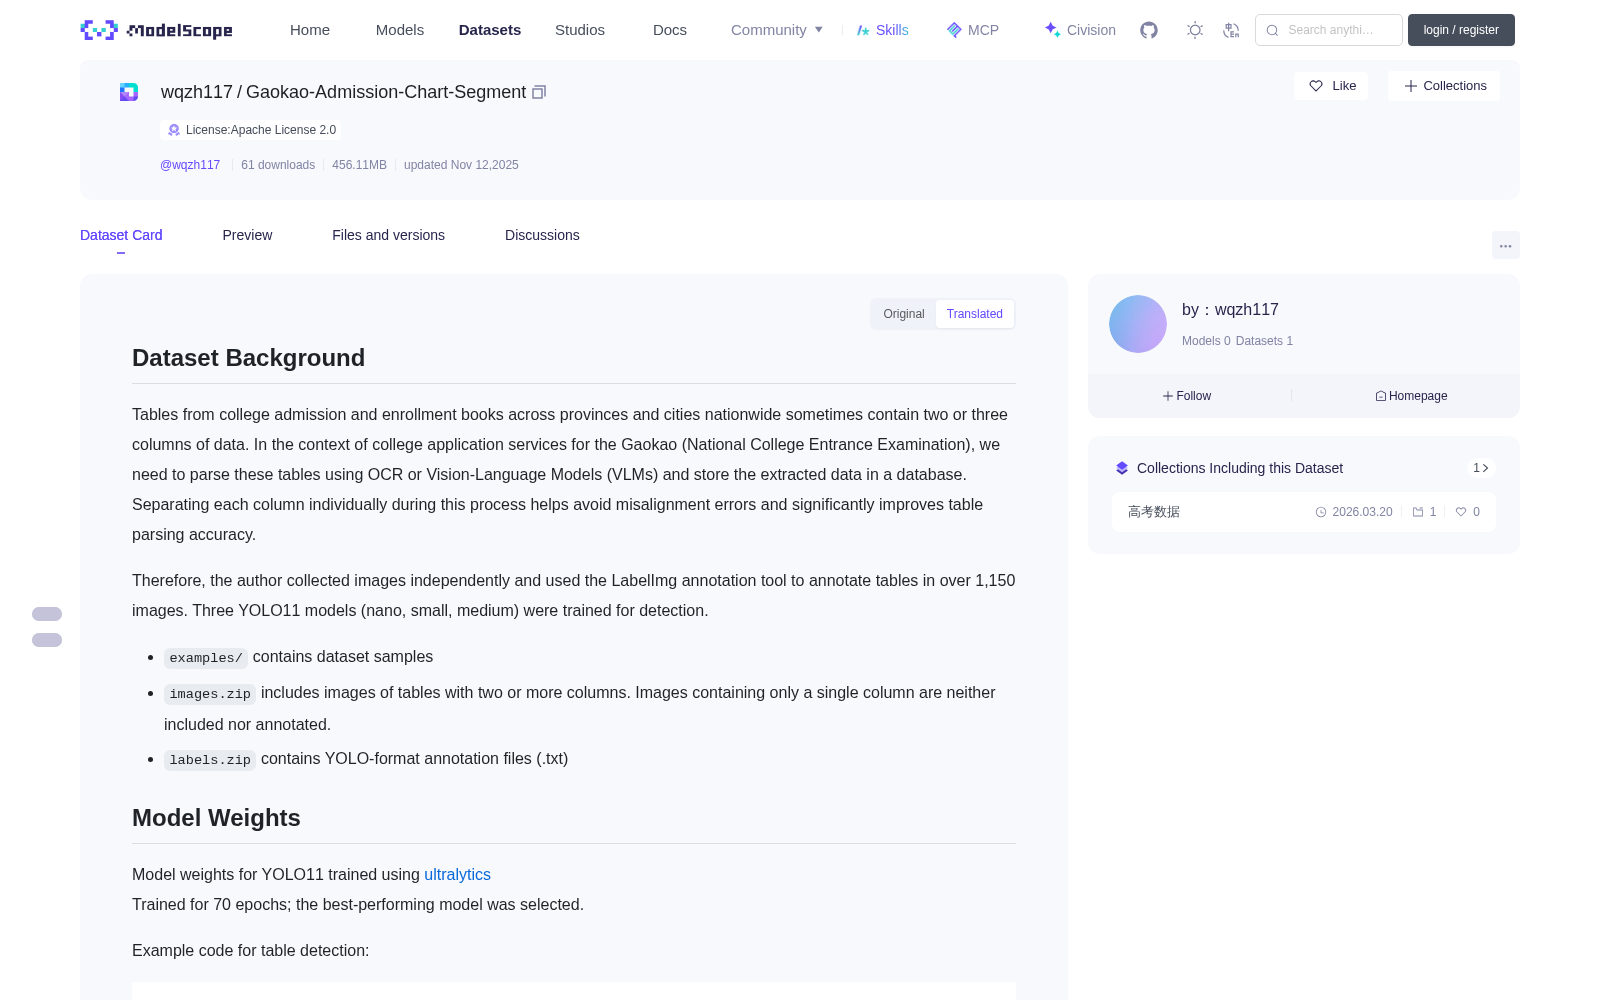Open the three-dot more options menu
The height and width of the screenshot is (1000, 1600).
click(1505, 245)
